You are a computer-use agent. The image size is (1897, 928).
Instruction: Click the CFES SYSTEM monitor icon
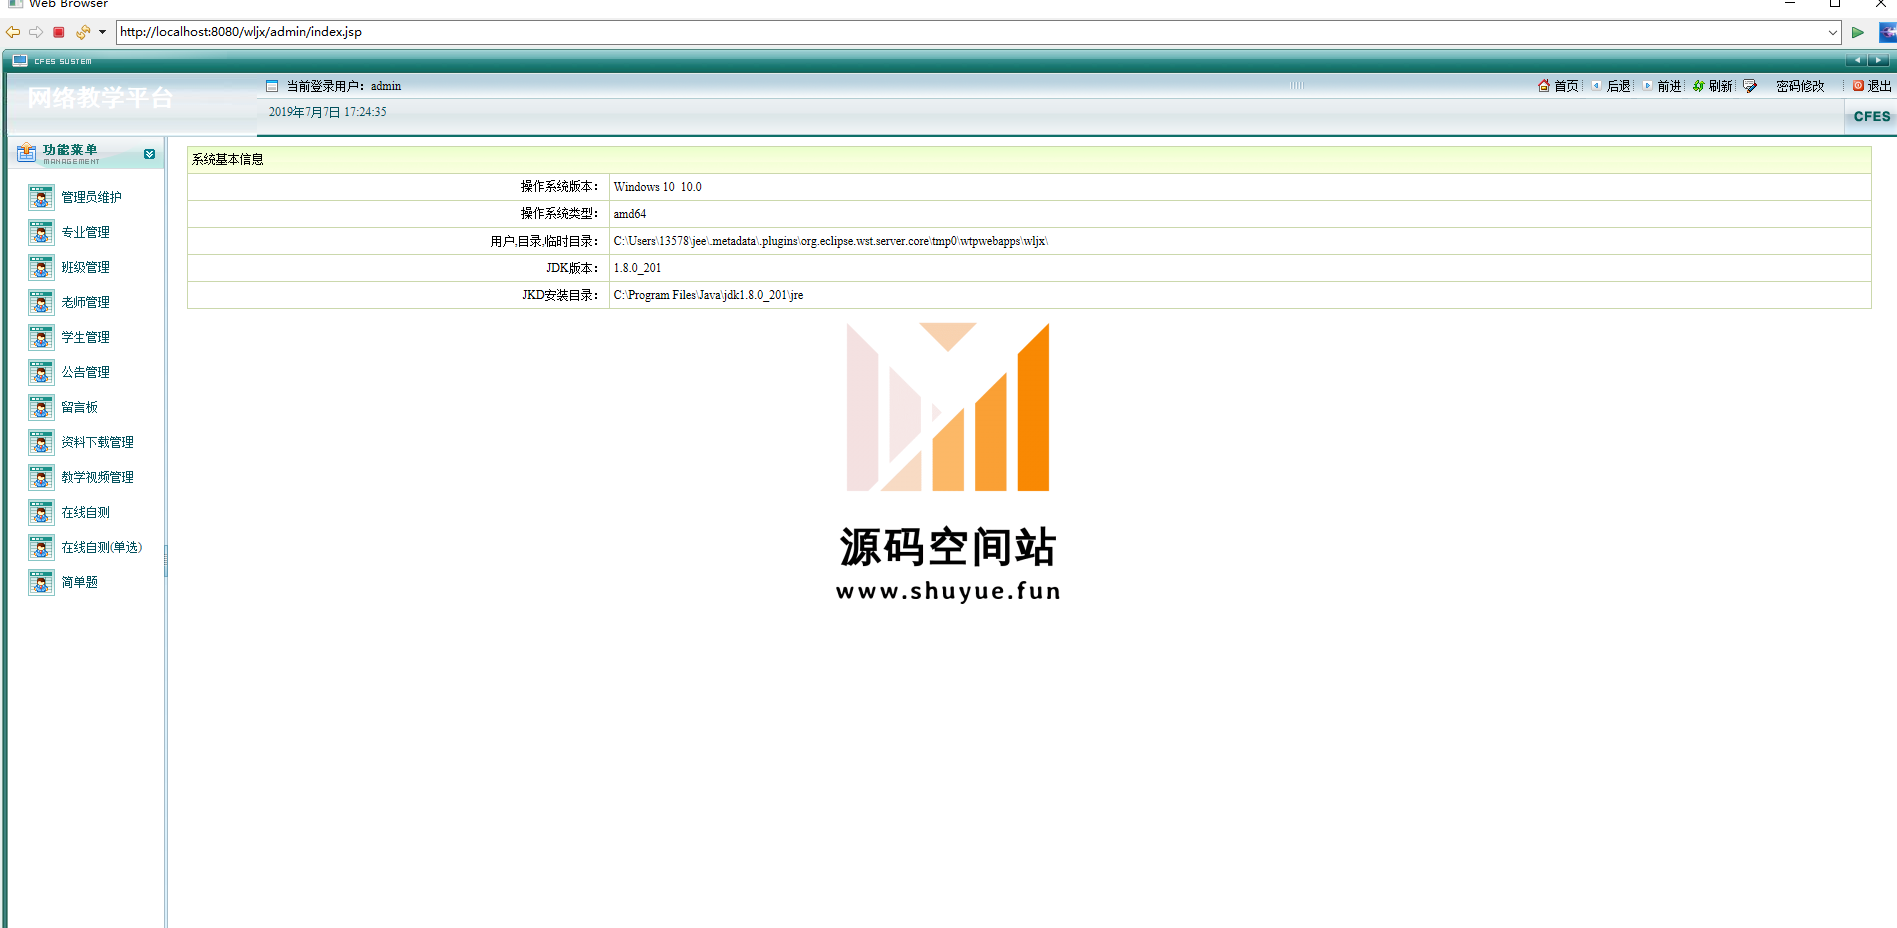pyautogui.click(x=20, y=61)
